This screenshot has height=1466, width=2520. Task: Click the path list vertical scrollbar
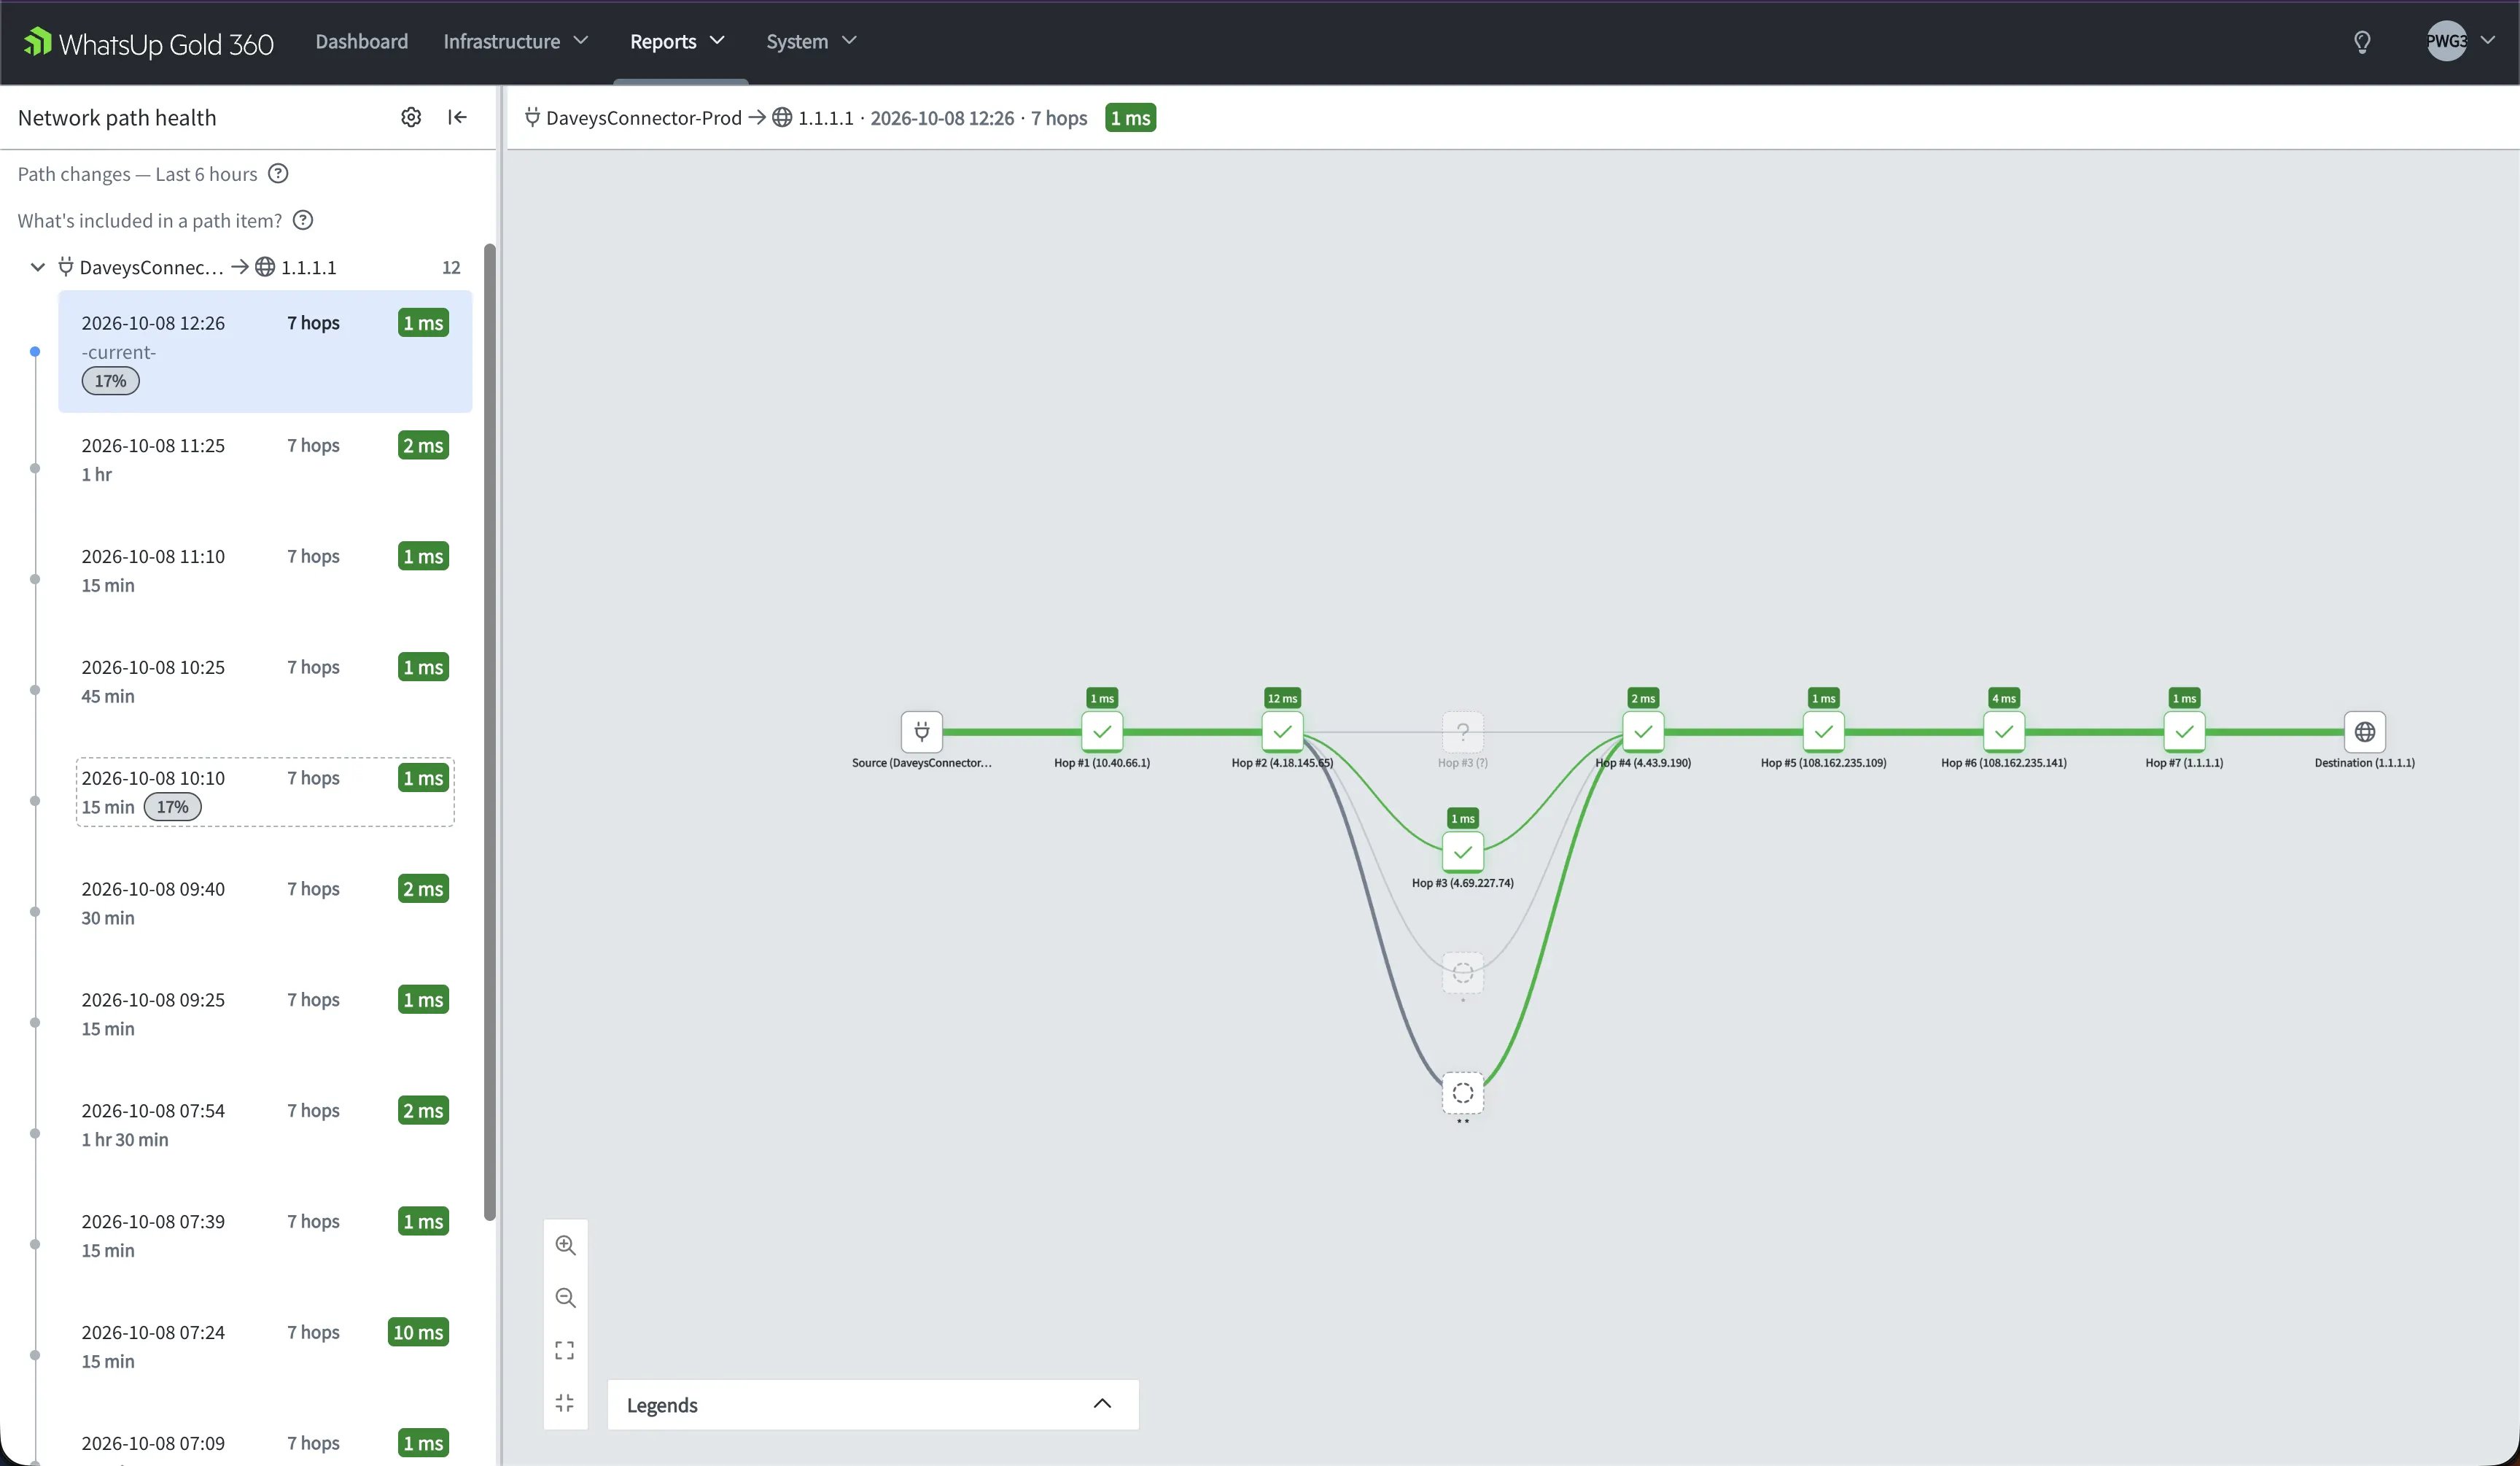[490, 731]
